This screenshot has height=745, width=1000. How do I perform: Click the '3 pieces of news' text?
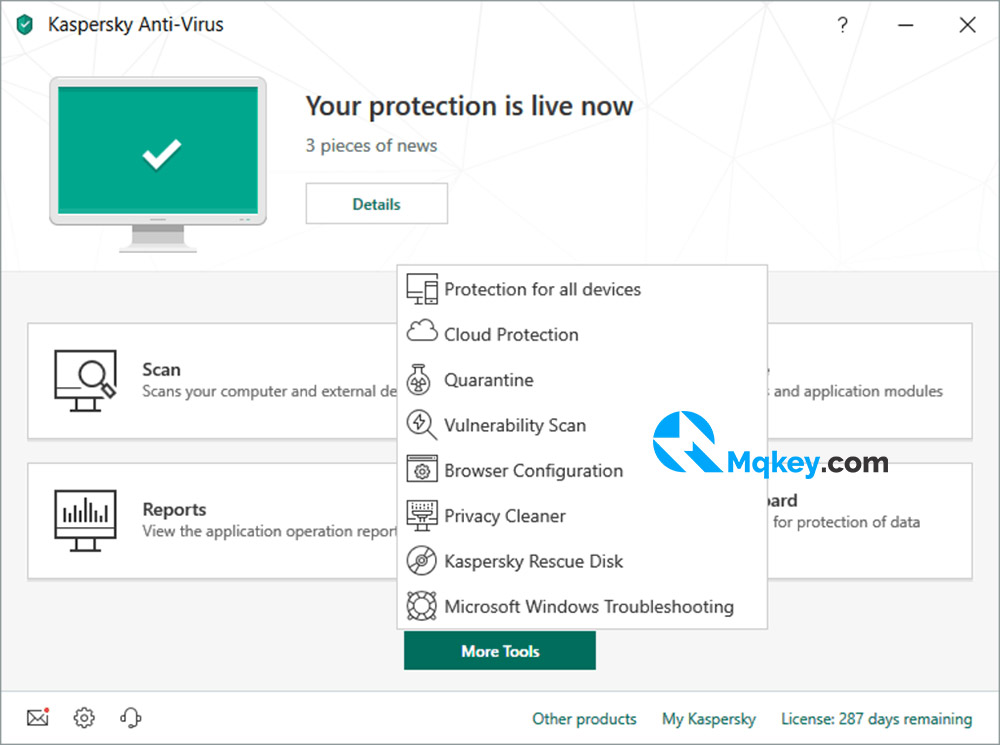coord(371,145)
